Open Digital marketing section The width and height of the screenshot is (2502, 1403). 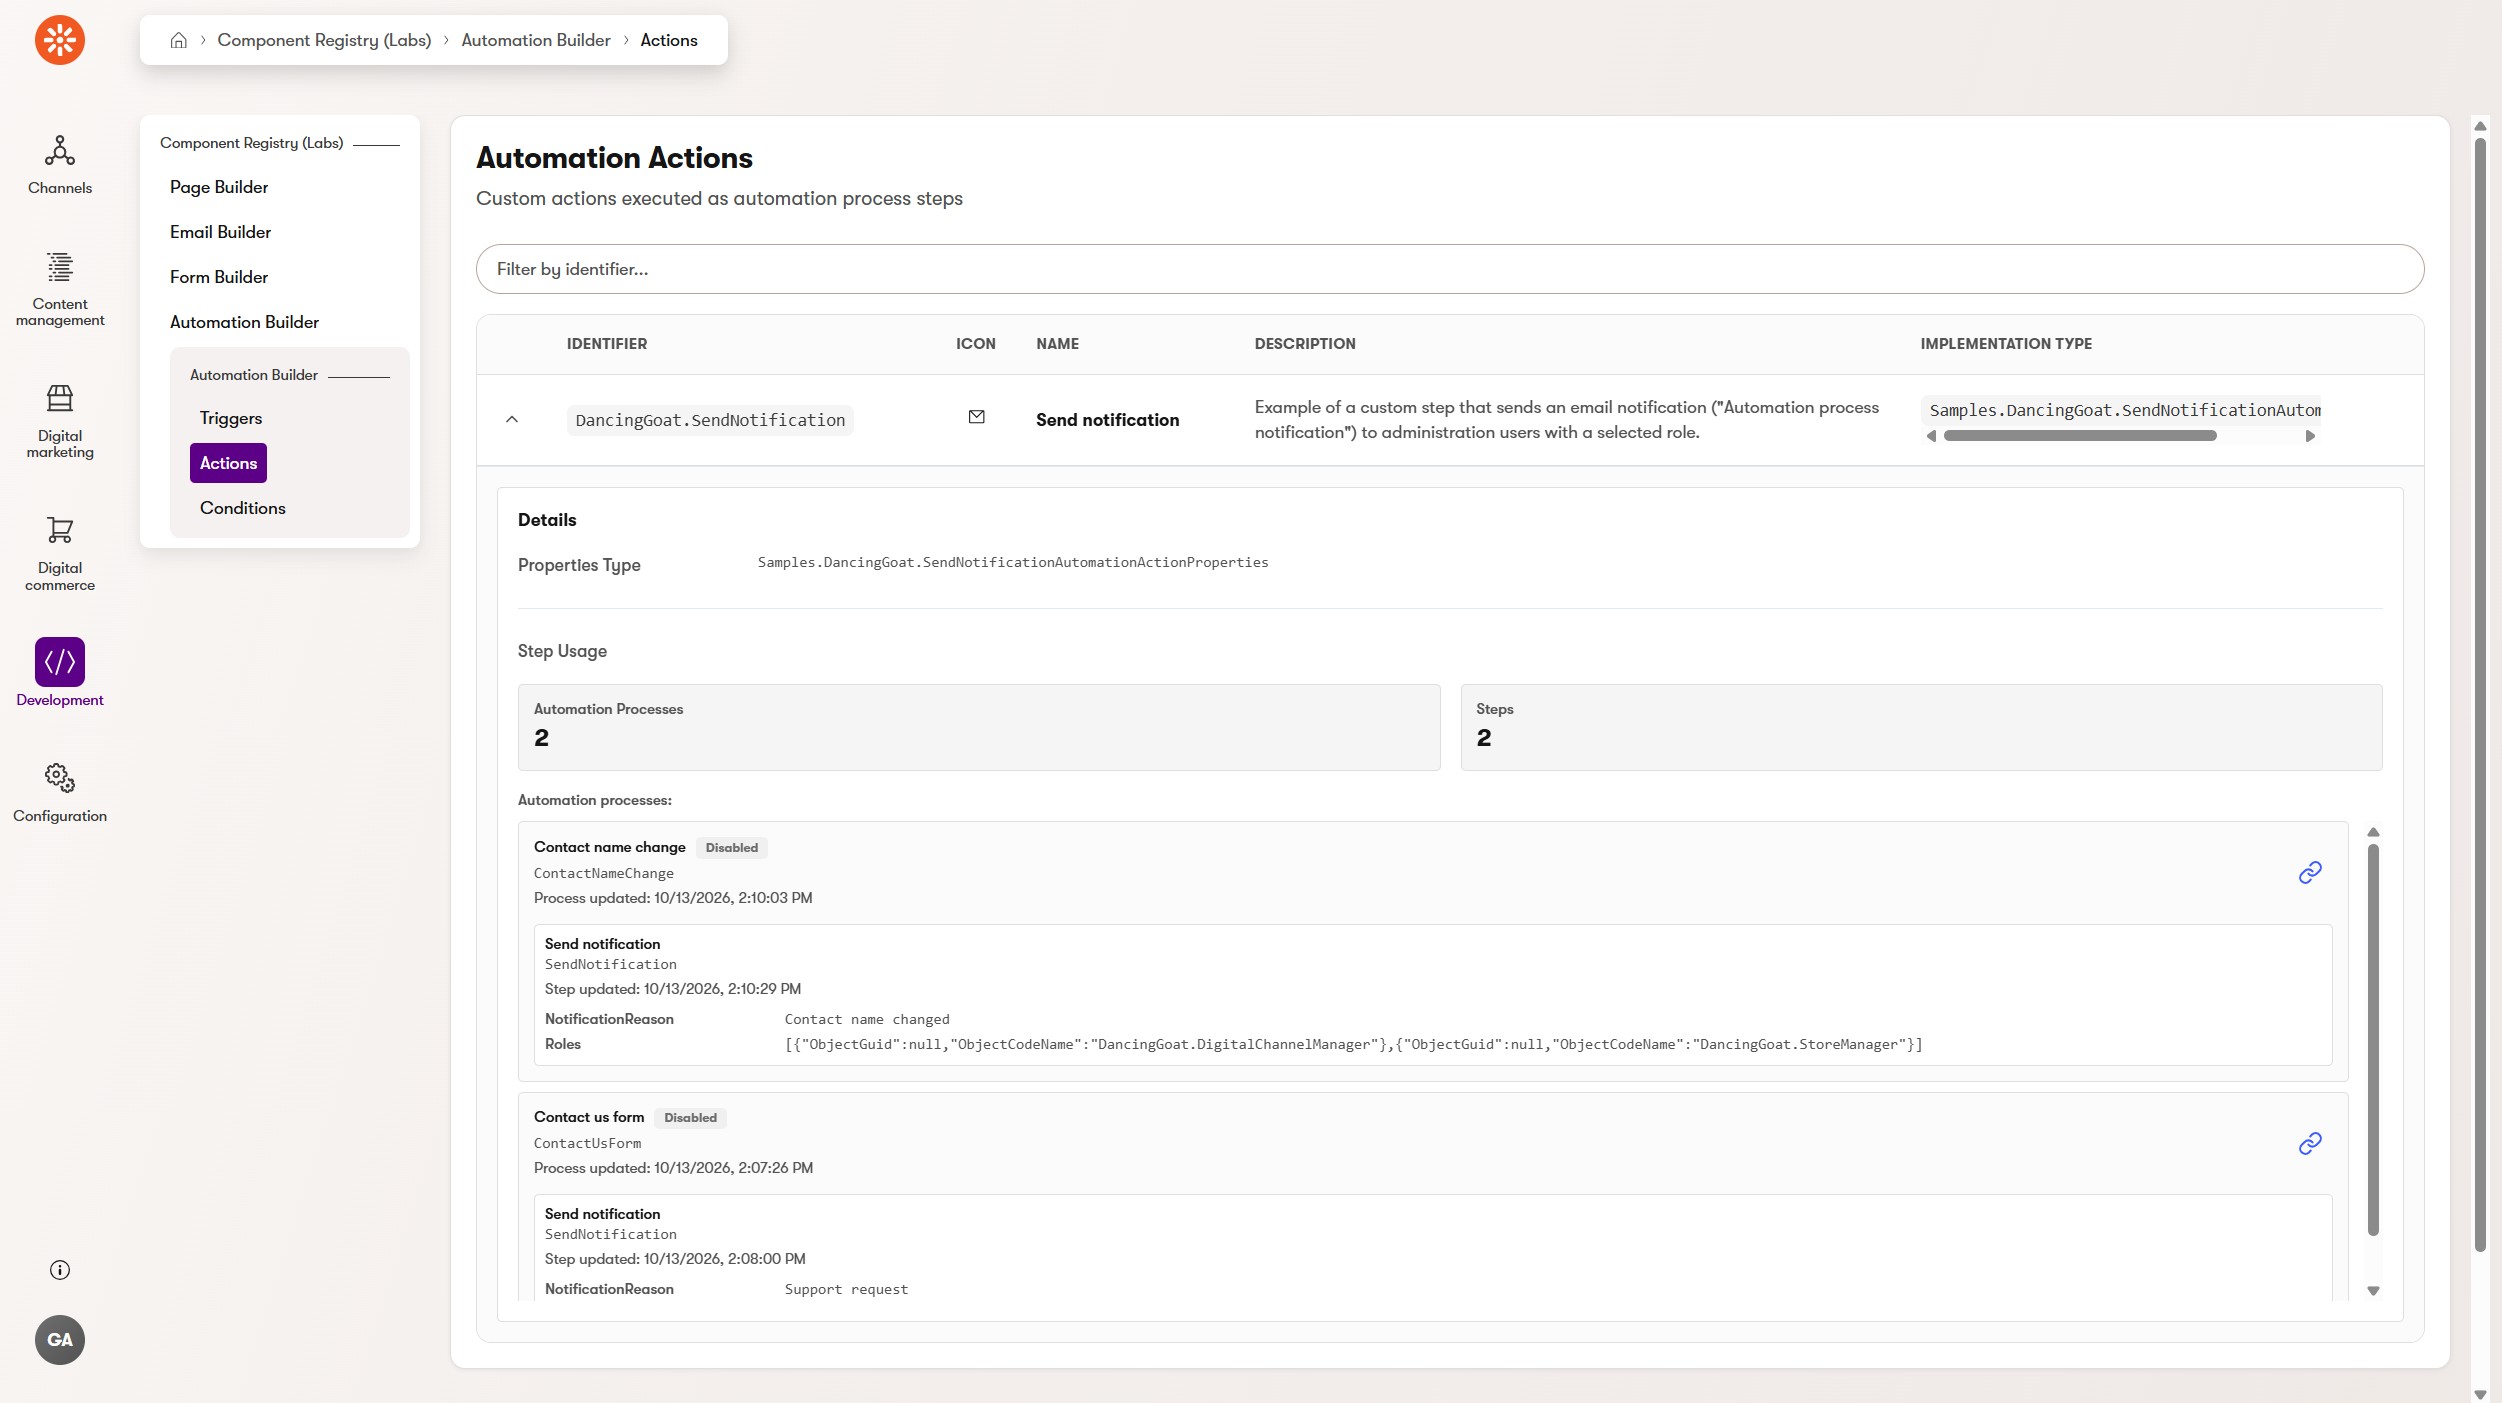pos(60,421)
